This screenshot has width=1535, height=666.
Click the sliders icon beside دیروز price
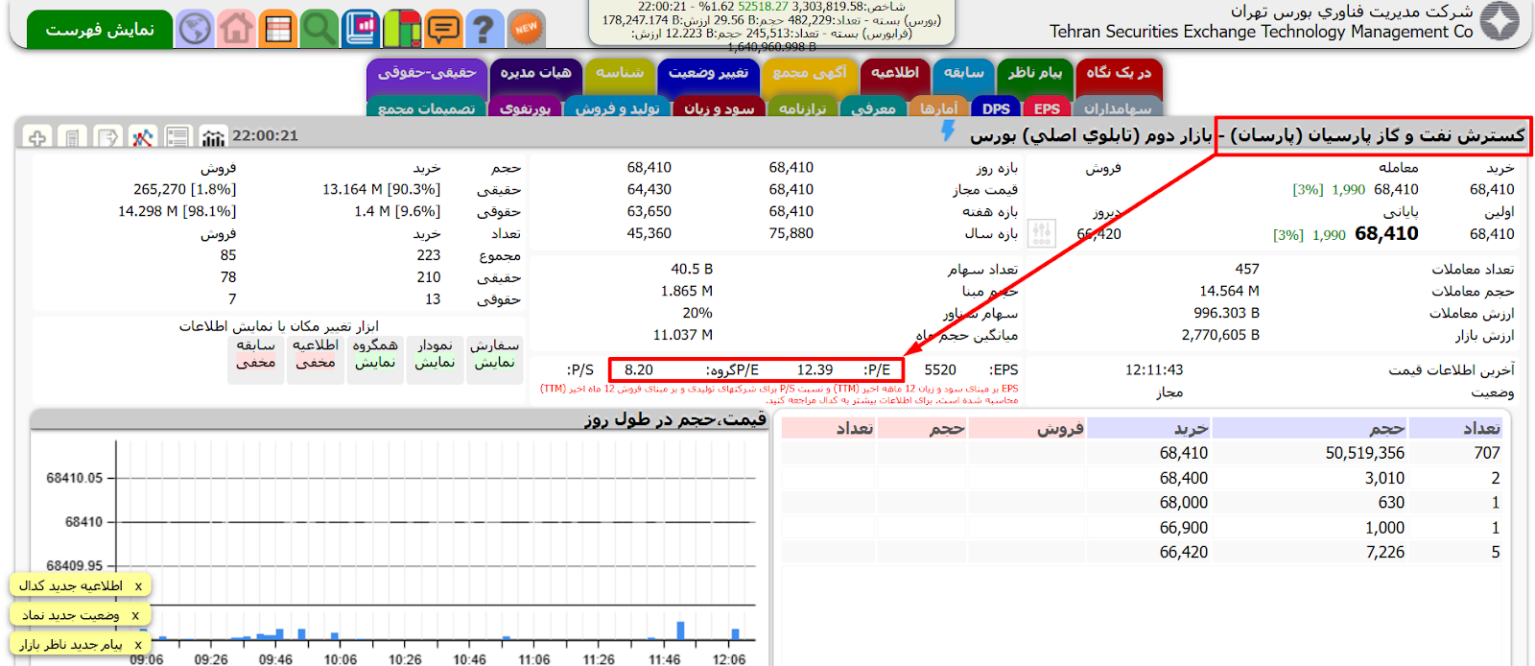tap(1041, 234)
